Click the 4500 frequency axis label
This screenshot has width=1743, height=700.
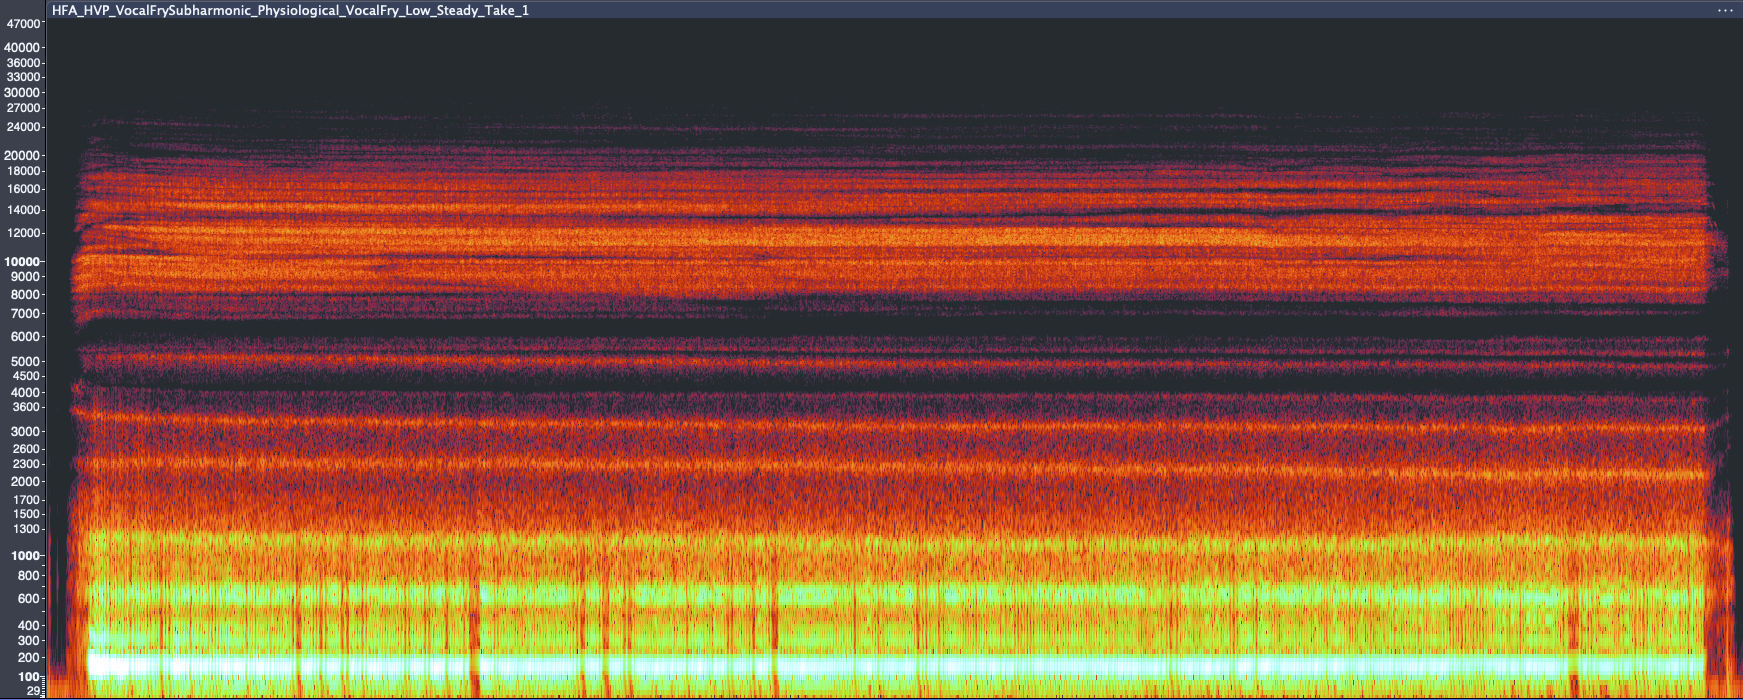click(26, 377)
